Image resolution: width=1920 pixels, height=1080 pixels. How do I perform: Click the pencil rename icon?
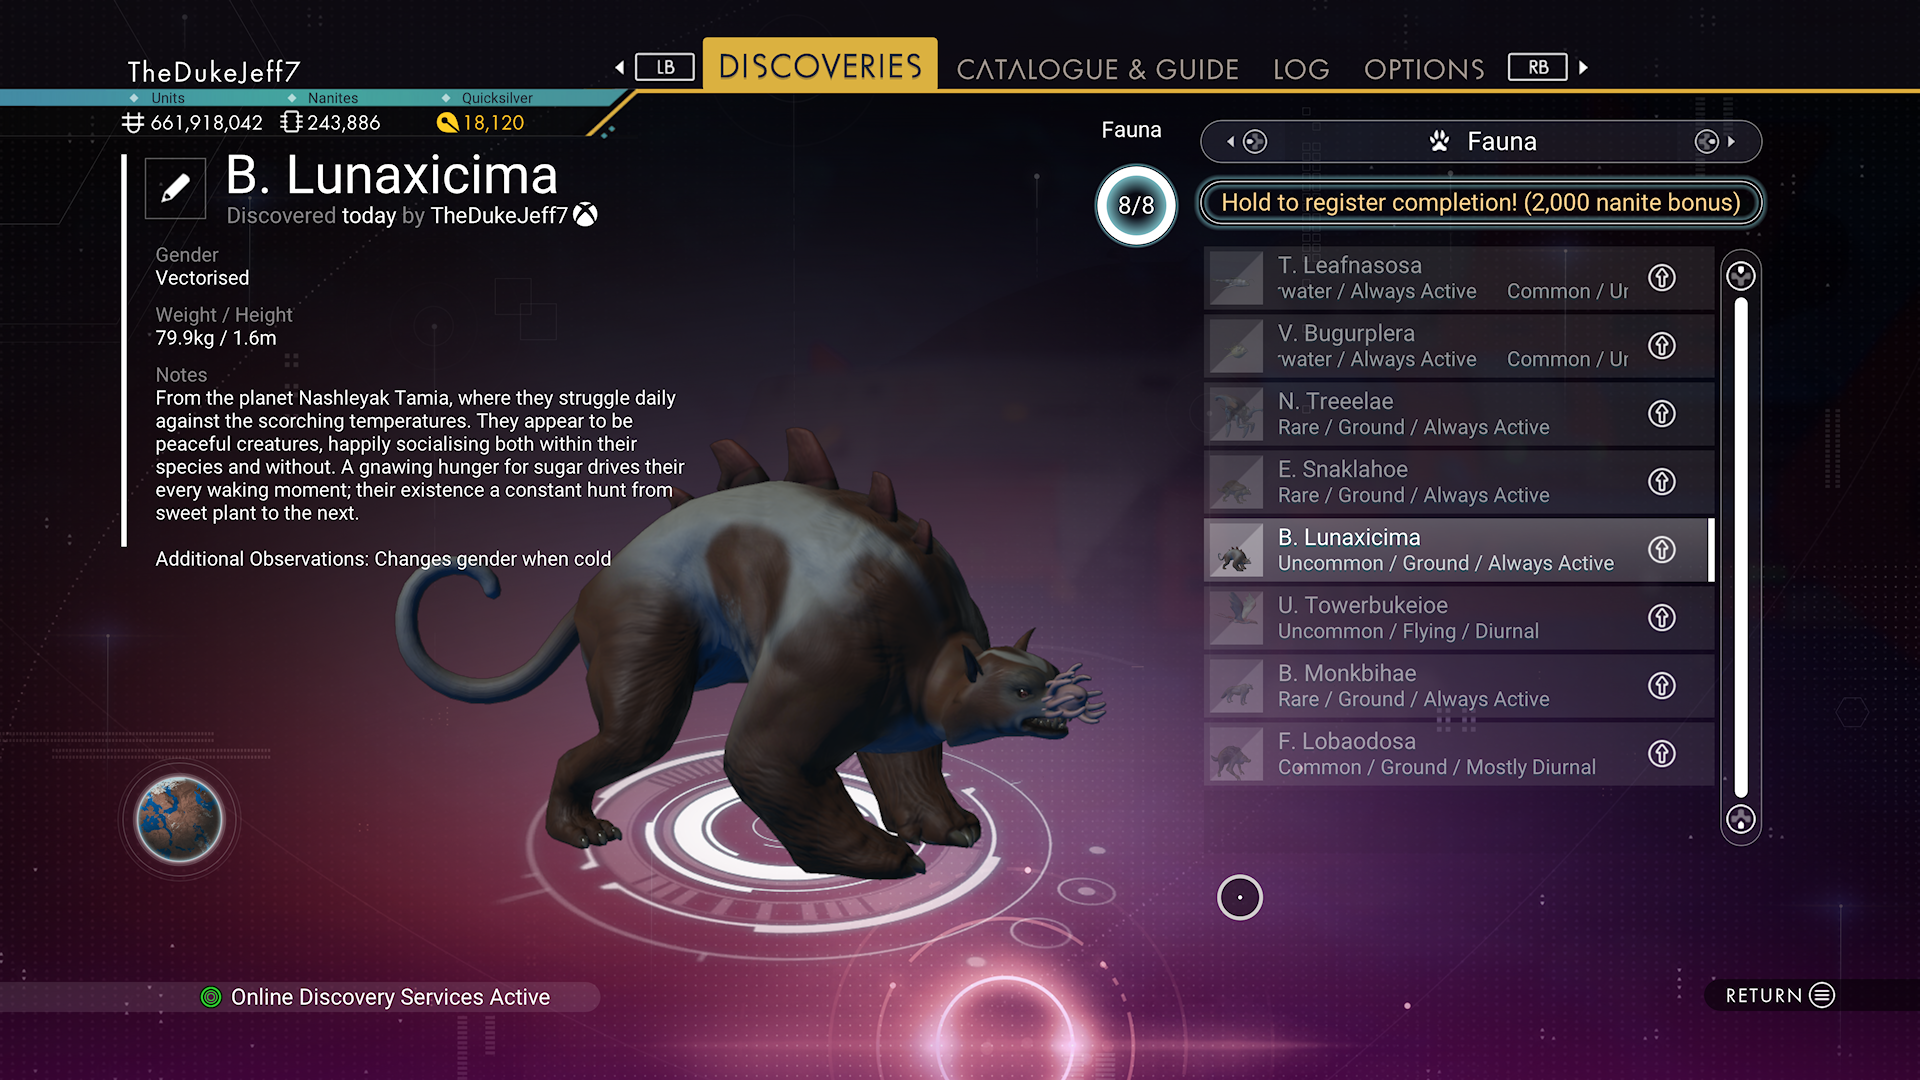[175, 188]
